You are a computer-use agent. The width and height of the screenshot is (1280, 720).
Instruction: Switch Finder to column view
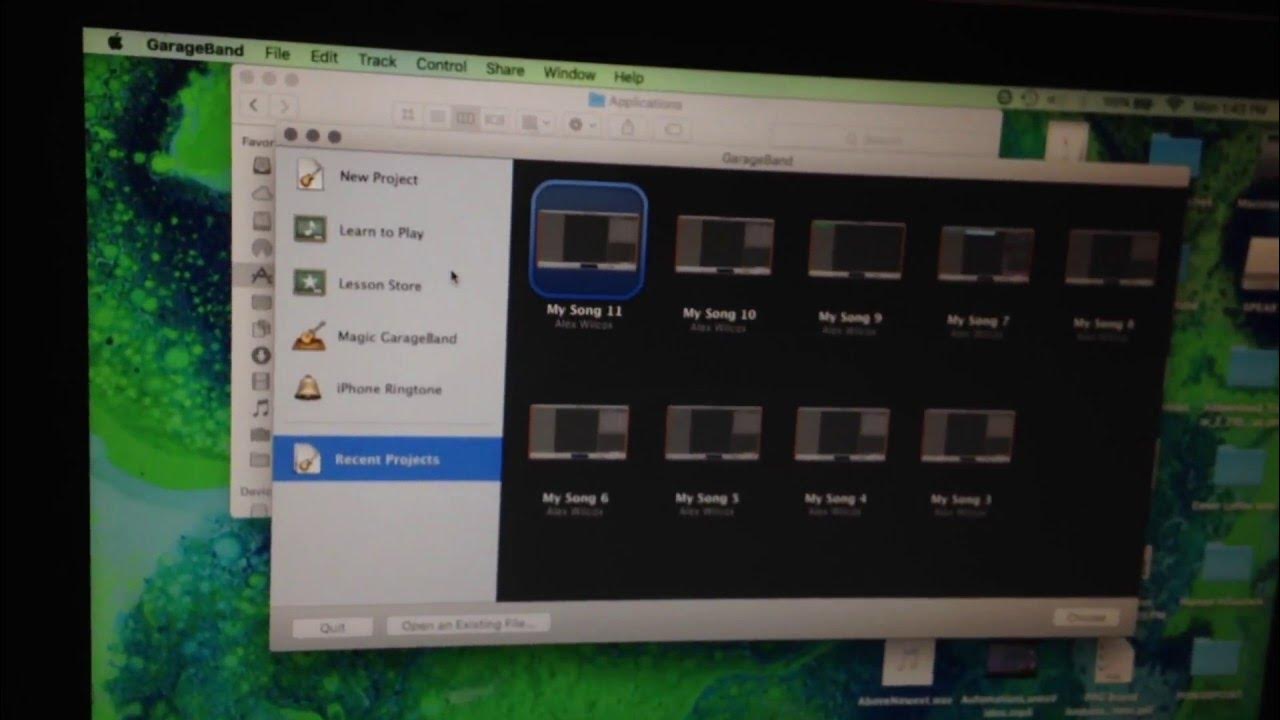point(466,119)
